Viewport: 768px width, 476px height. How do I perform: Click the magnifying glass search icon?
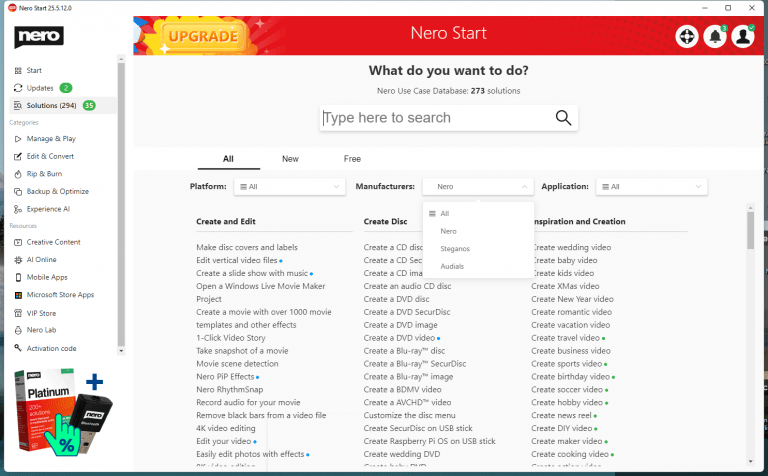pyautogui.click(x=564, y=118)
